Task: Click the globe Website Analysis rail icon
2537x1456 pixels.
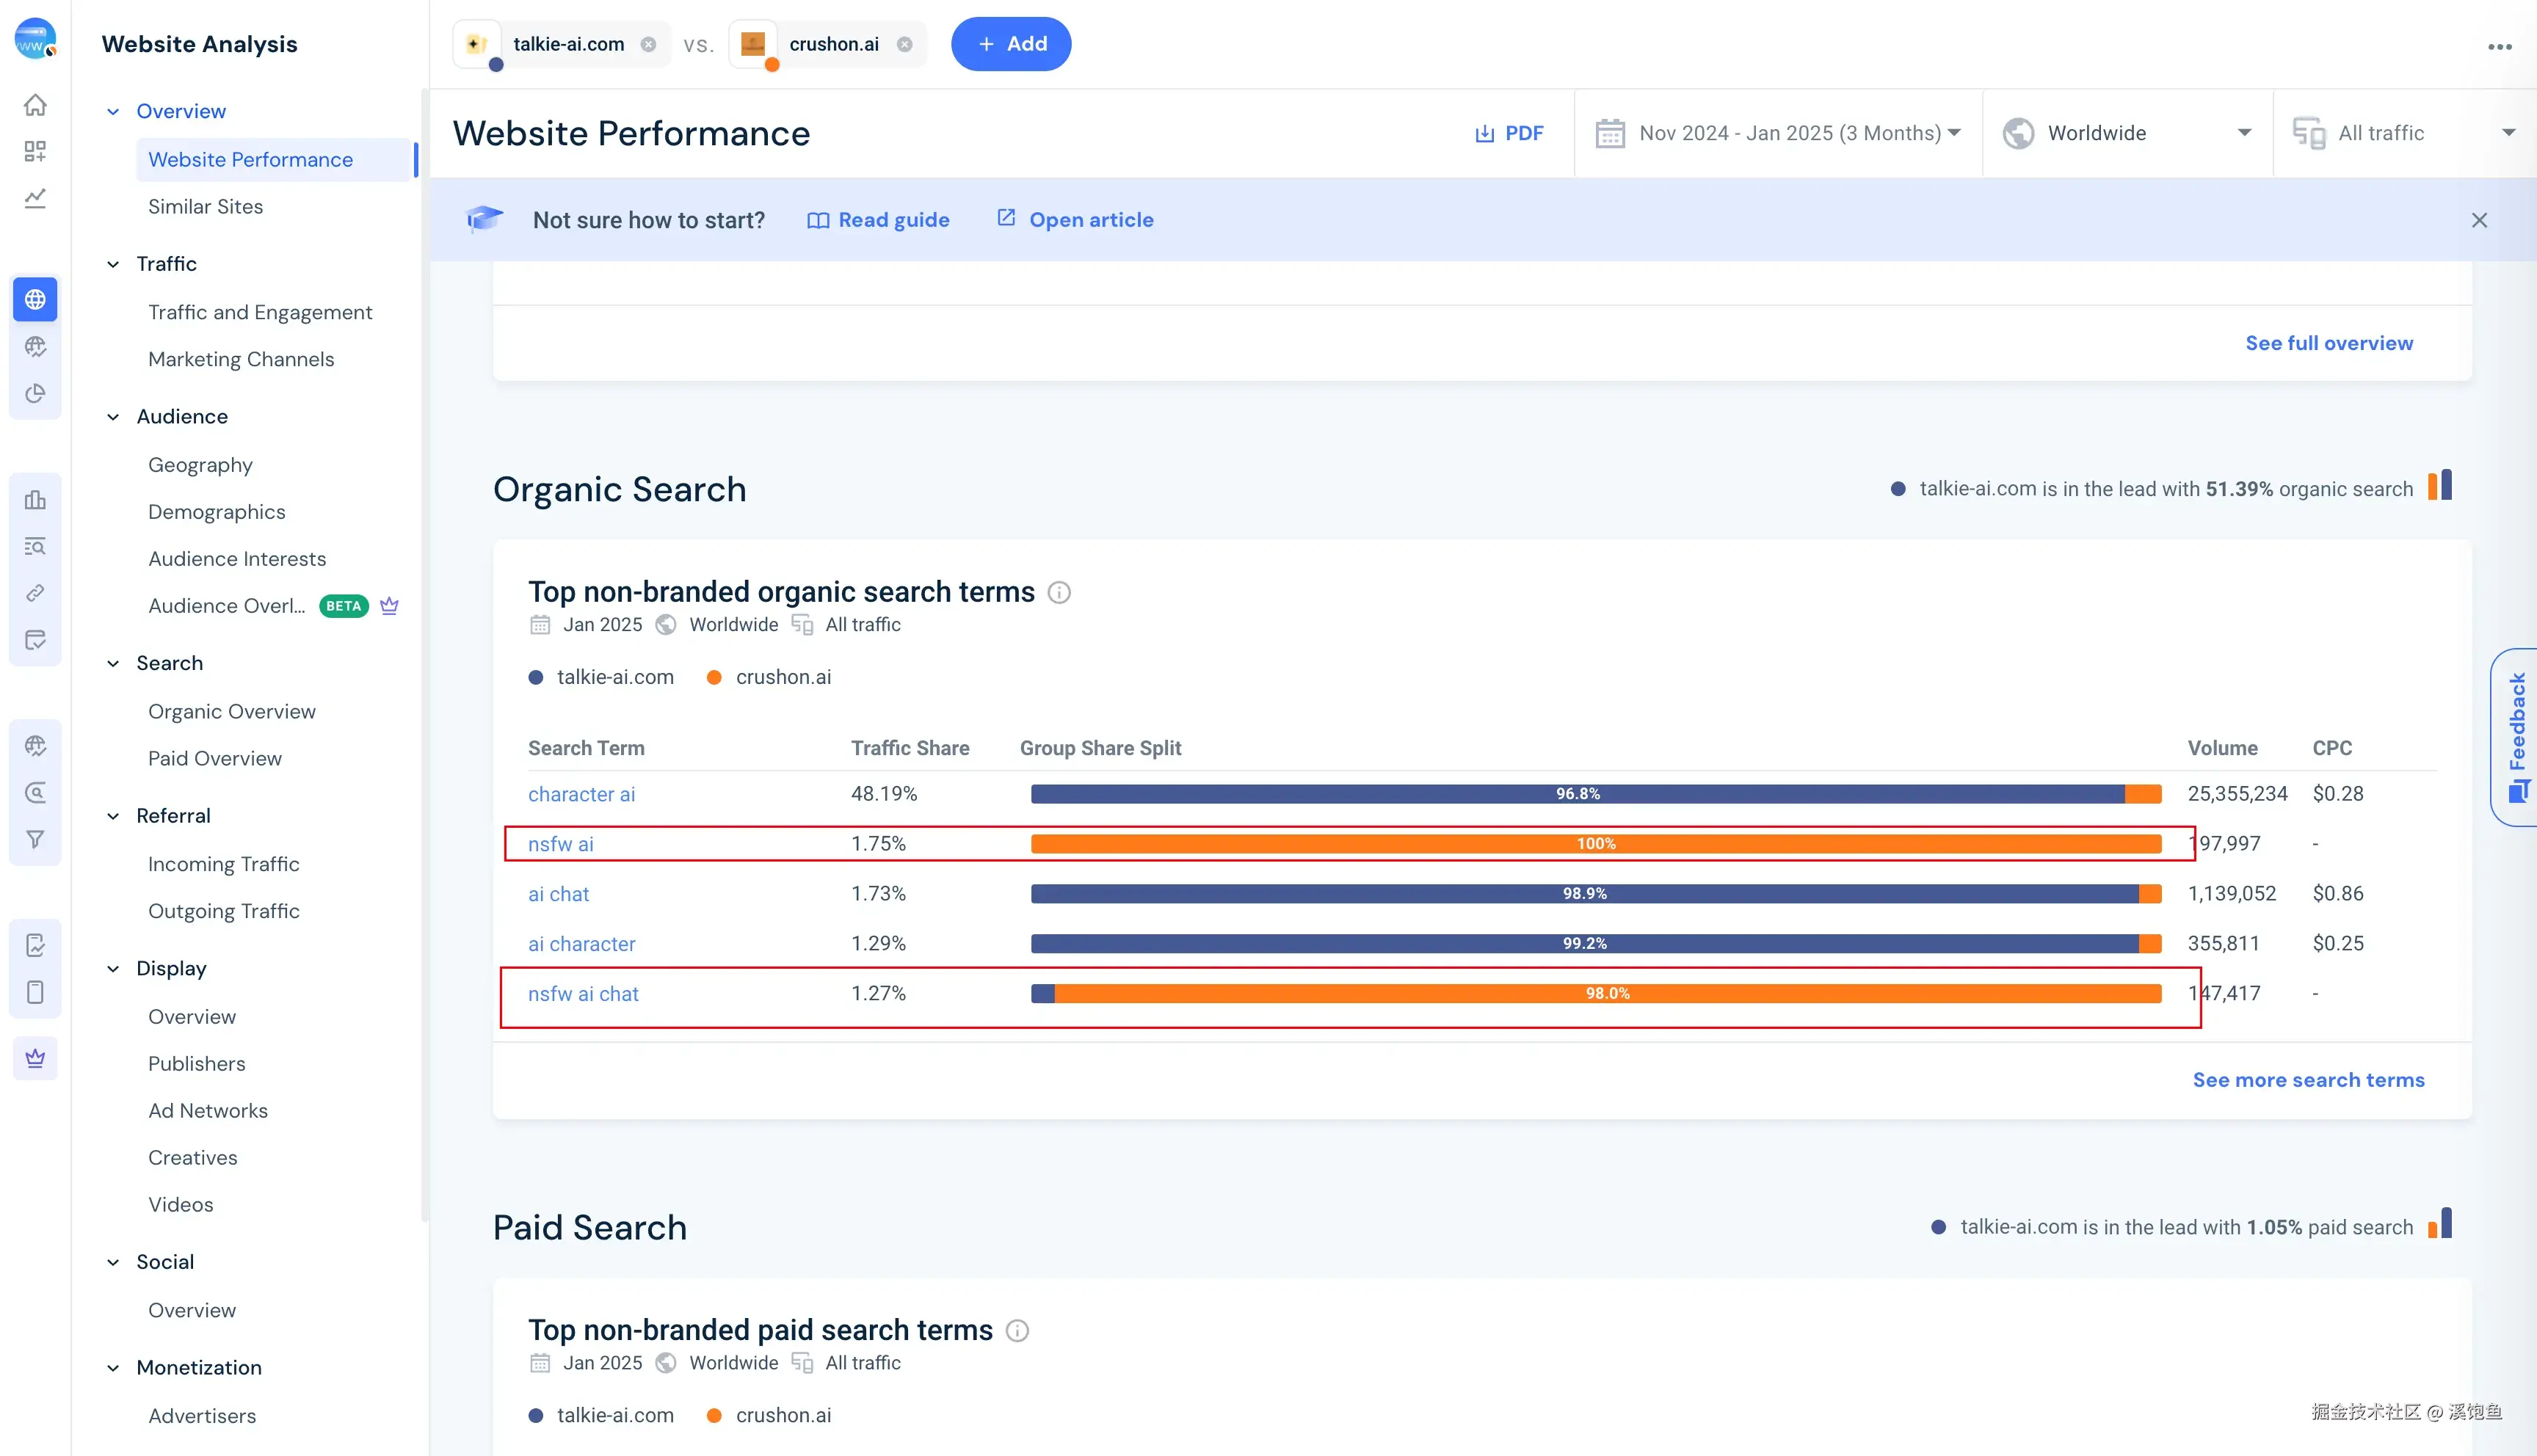Action: coord(35,299)
